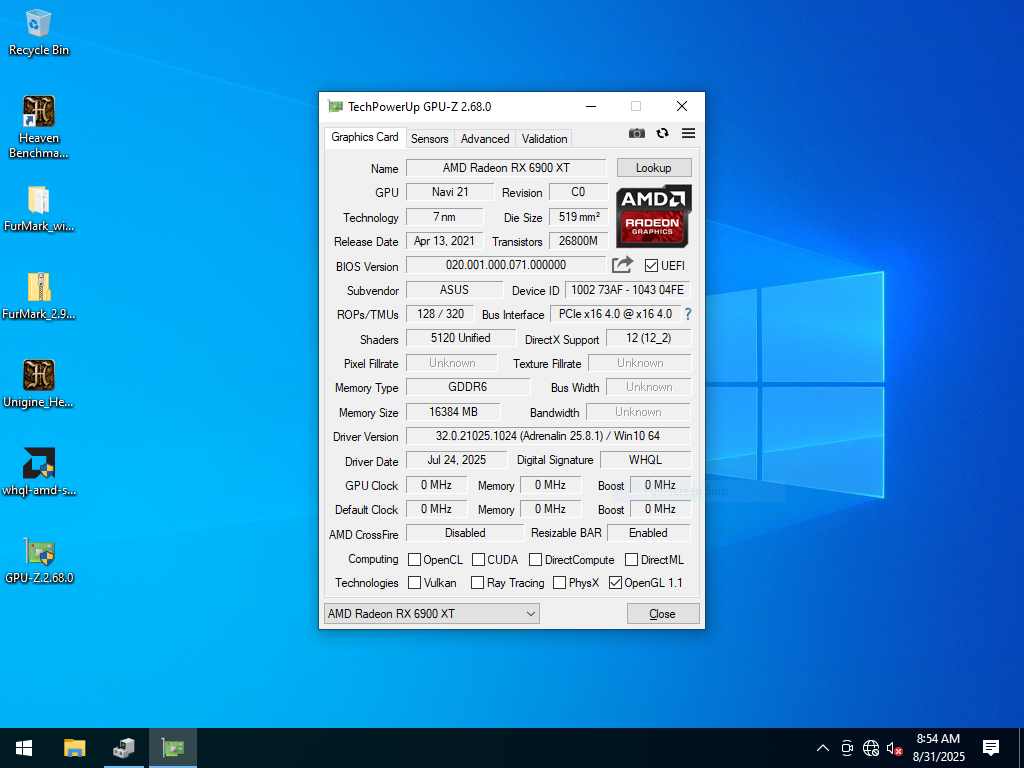The image size is (1024, 768).
Task: Click the Bus Interface question mark
Action: pos(688,314)
